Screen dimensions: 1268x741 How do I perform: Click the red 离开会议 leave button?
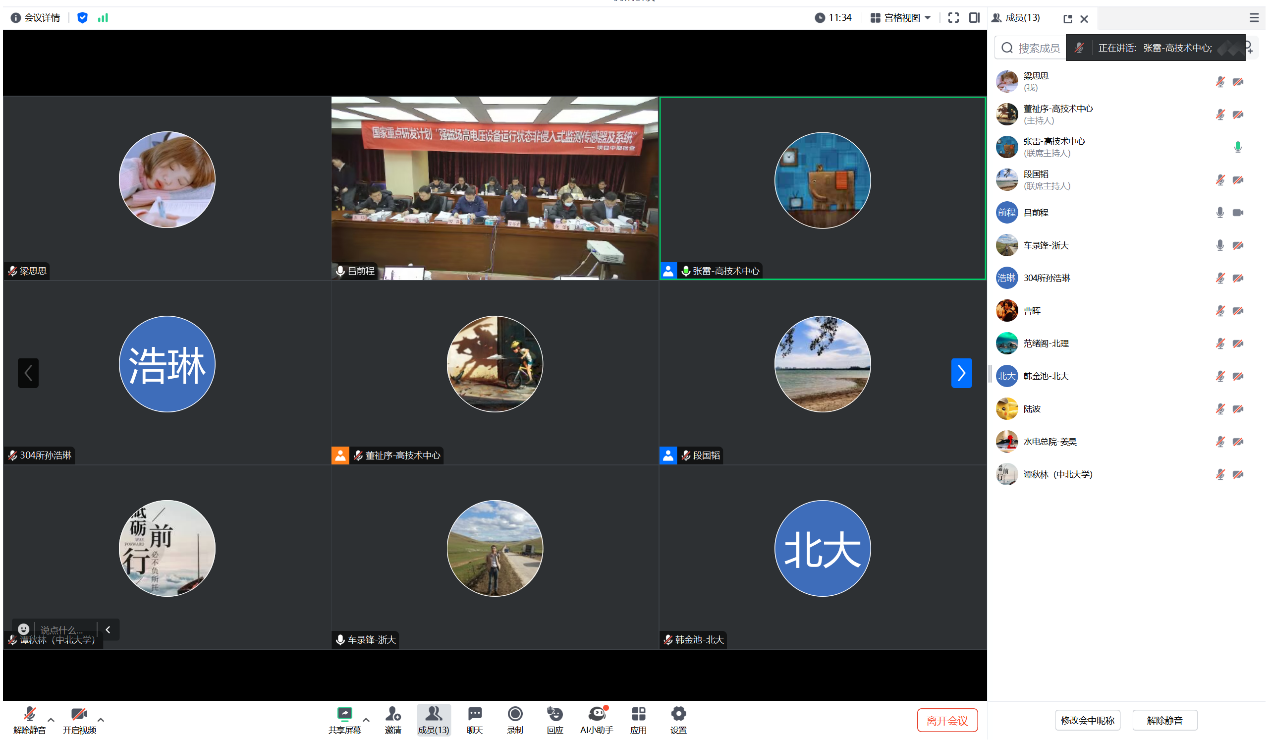point(946,720)
